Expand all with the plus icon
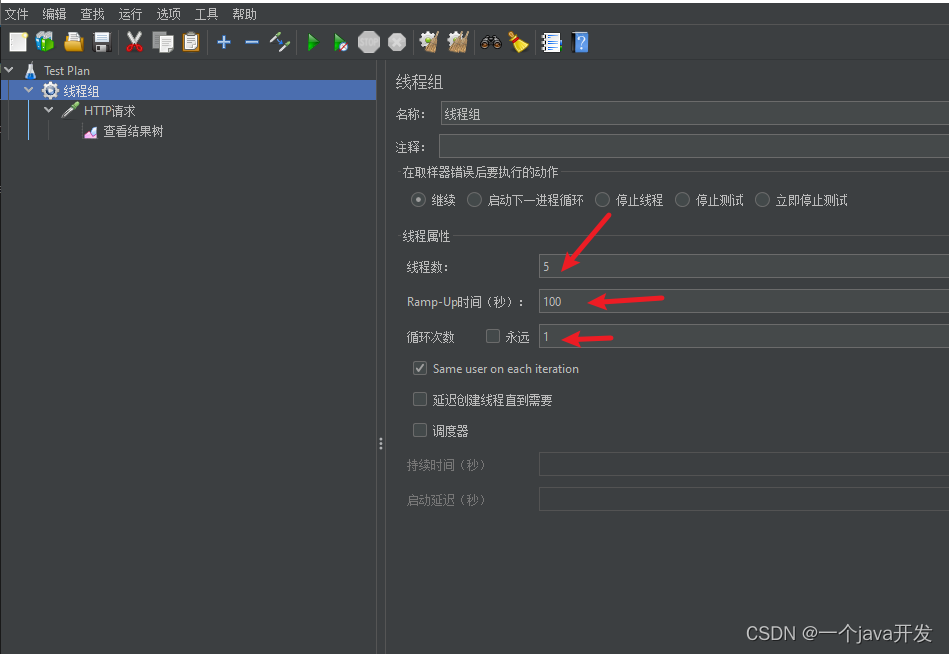Image resolution: width=949 pixels, height=654 pixels. tap(224, 42)
